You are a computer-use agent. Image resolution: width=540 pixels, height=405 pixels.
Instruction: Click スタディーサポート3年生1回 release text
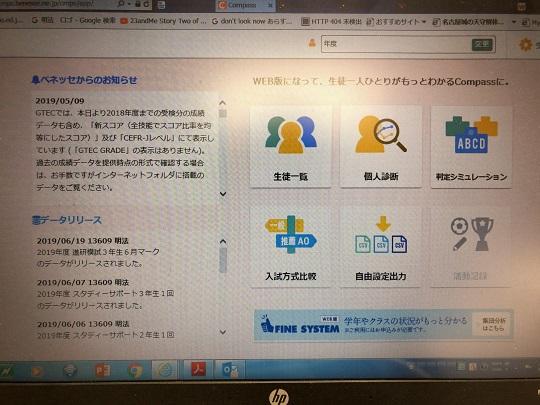pos(105,294)
